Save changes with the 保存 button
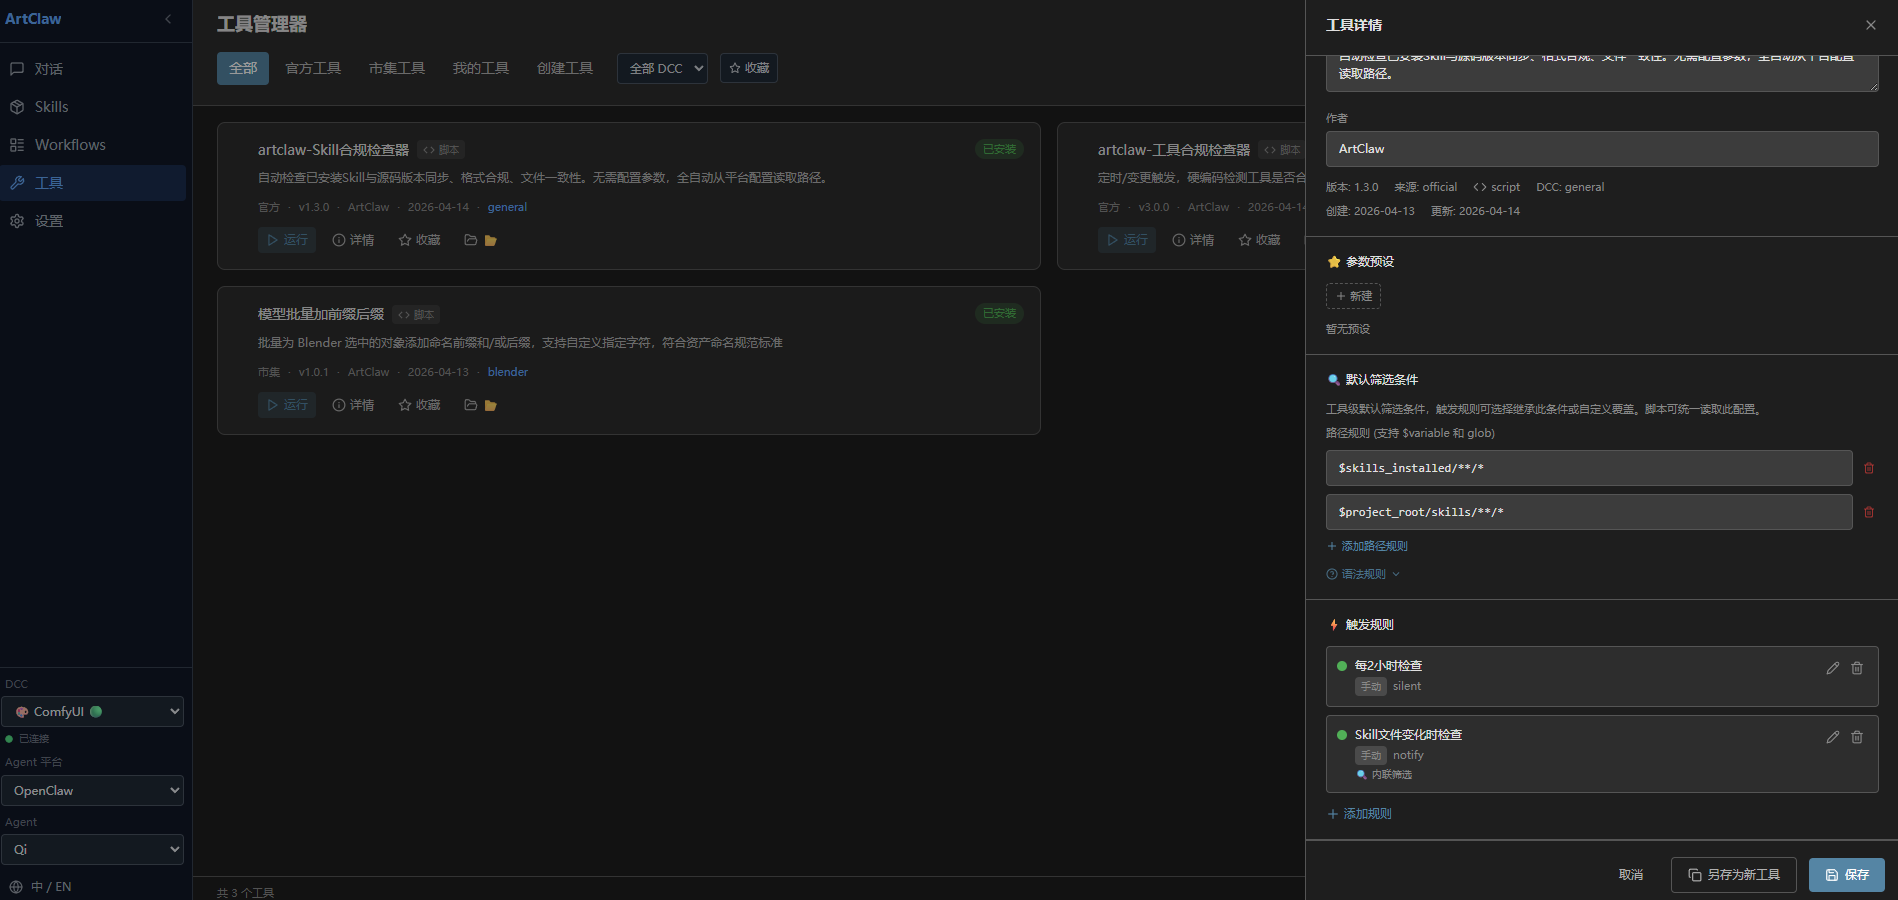This screenshot has height=900, width=1898. [x=1847, y=875]
